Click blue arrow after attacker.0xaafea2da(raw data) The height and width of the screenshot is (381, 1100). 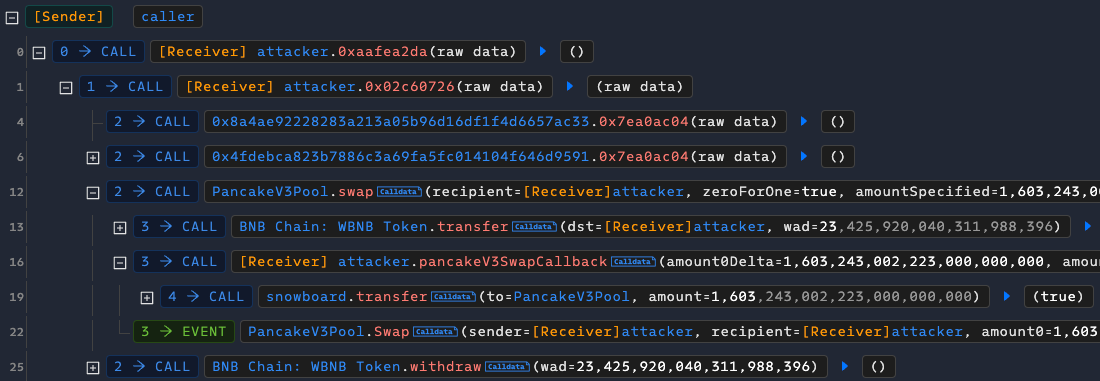click(542, 51)
